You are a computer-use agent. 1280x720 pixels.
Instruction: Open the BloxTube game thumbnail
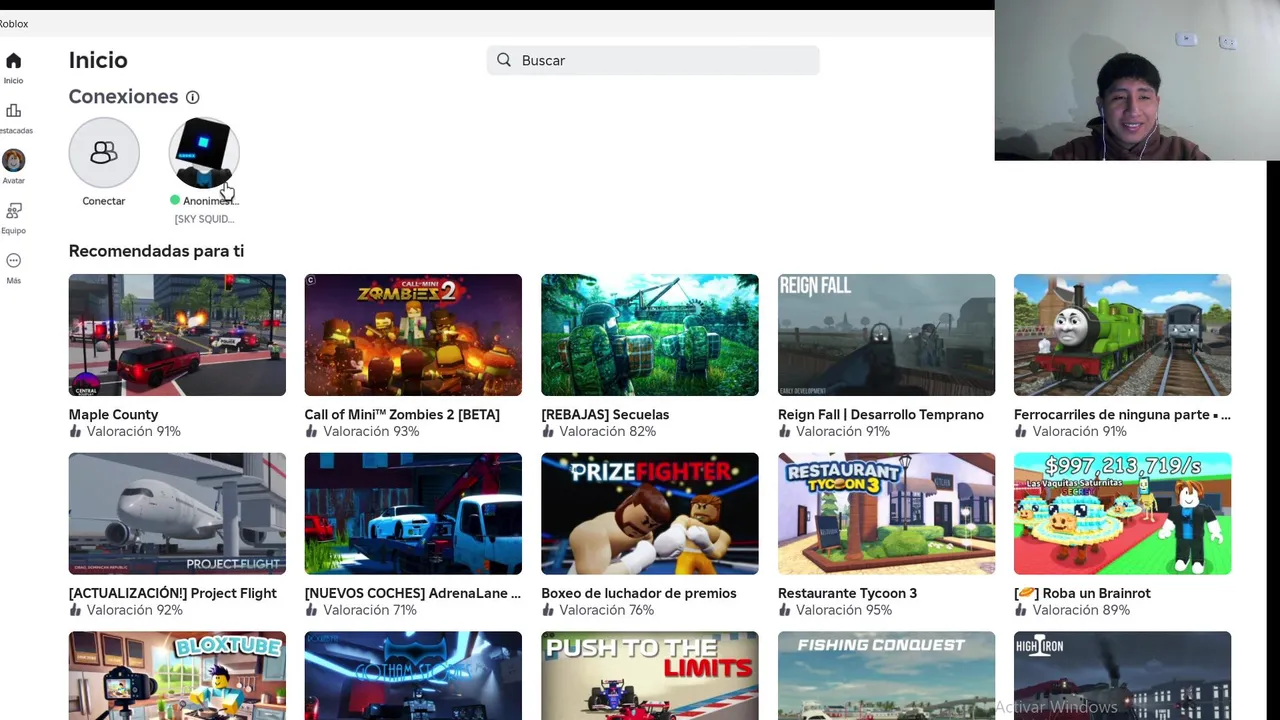(x=177, y=676)
